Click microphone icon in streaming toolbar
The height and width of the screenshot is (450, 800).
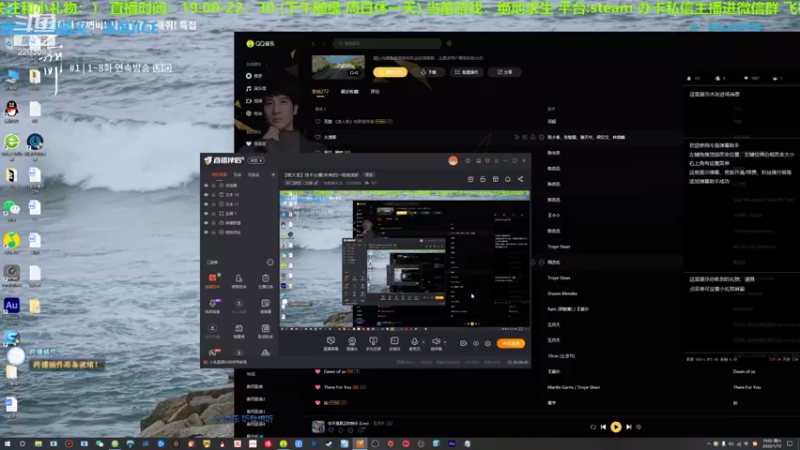click(x=414, y=343)
